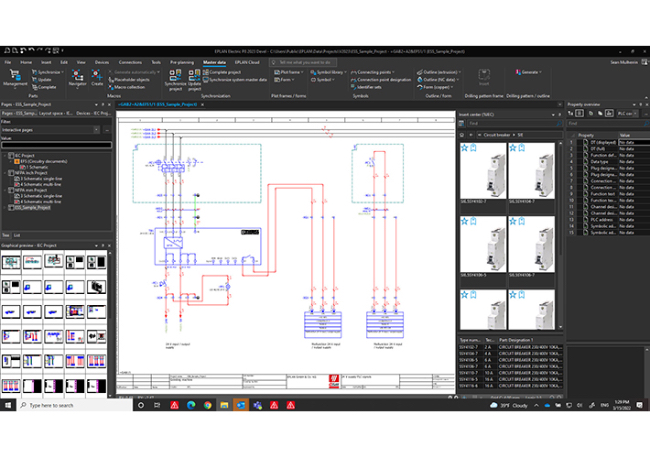Image resolution: width=650 pixels, height=458 pixels.
Task: Open Connection point designation
Action: coord(381,80)
